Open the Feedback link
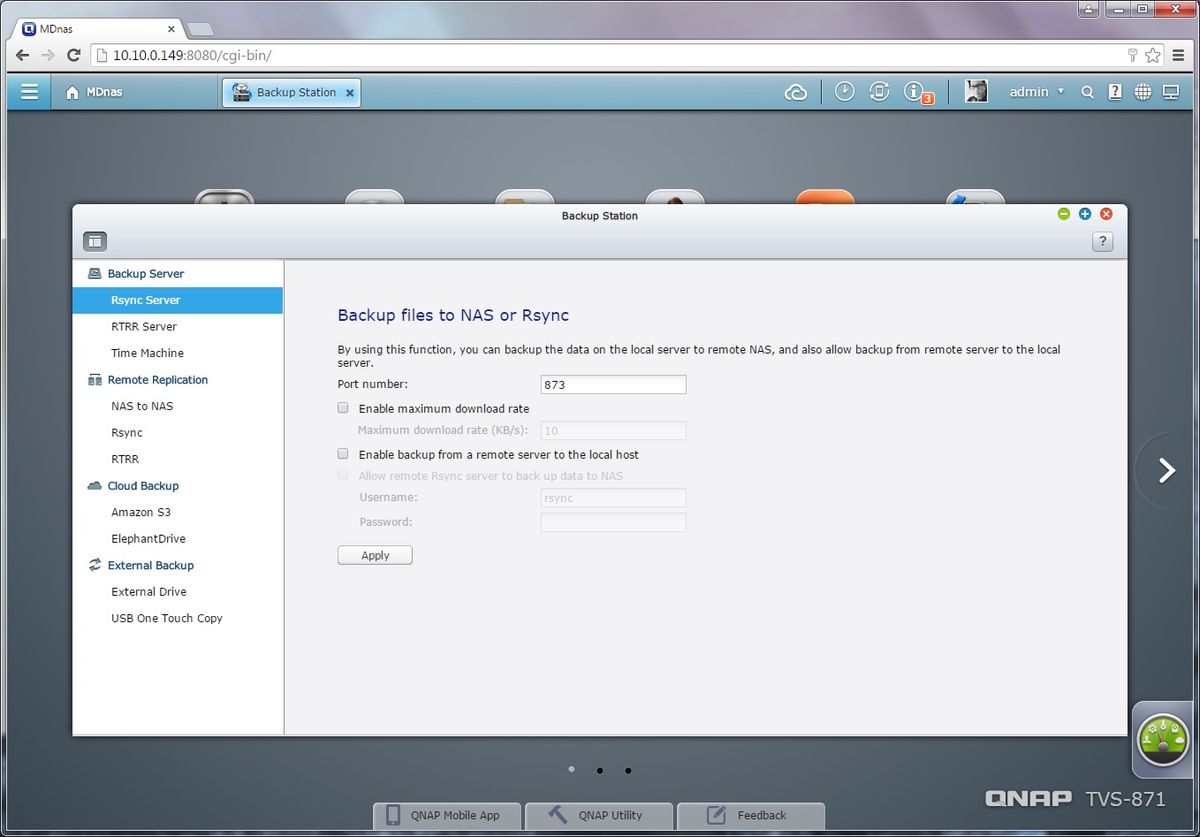Viewport: 1200px width, 837px height. click(751, 815)
